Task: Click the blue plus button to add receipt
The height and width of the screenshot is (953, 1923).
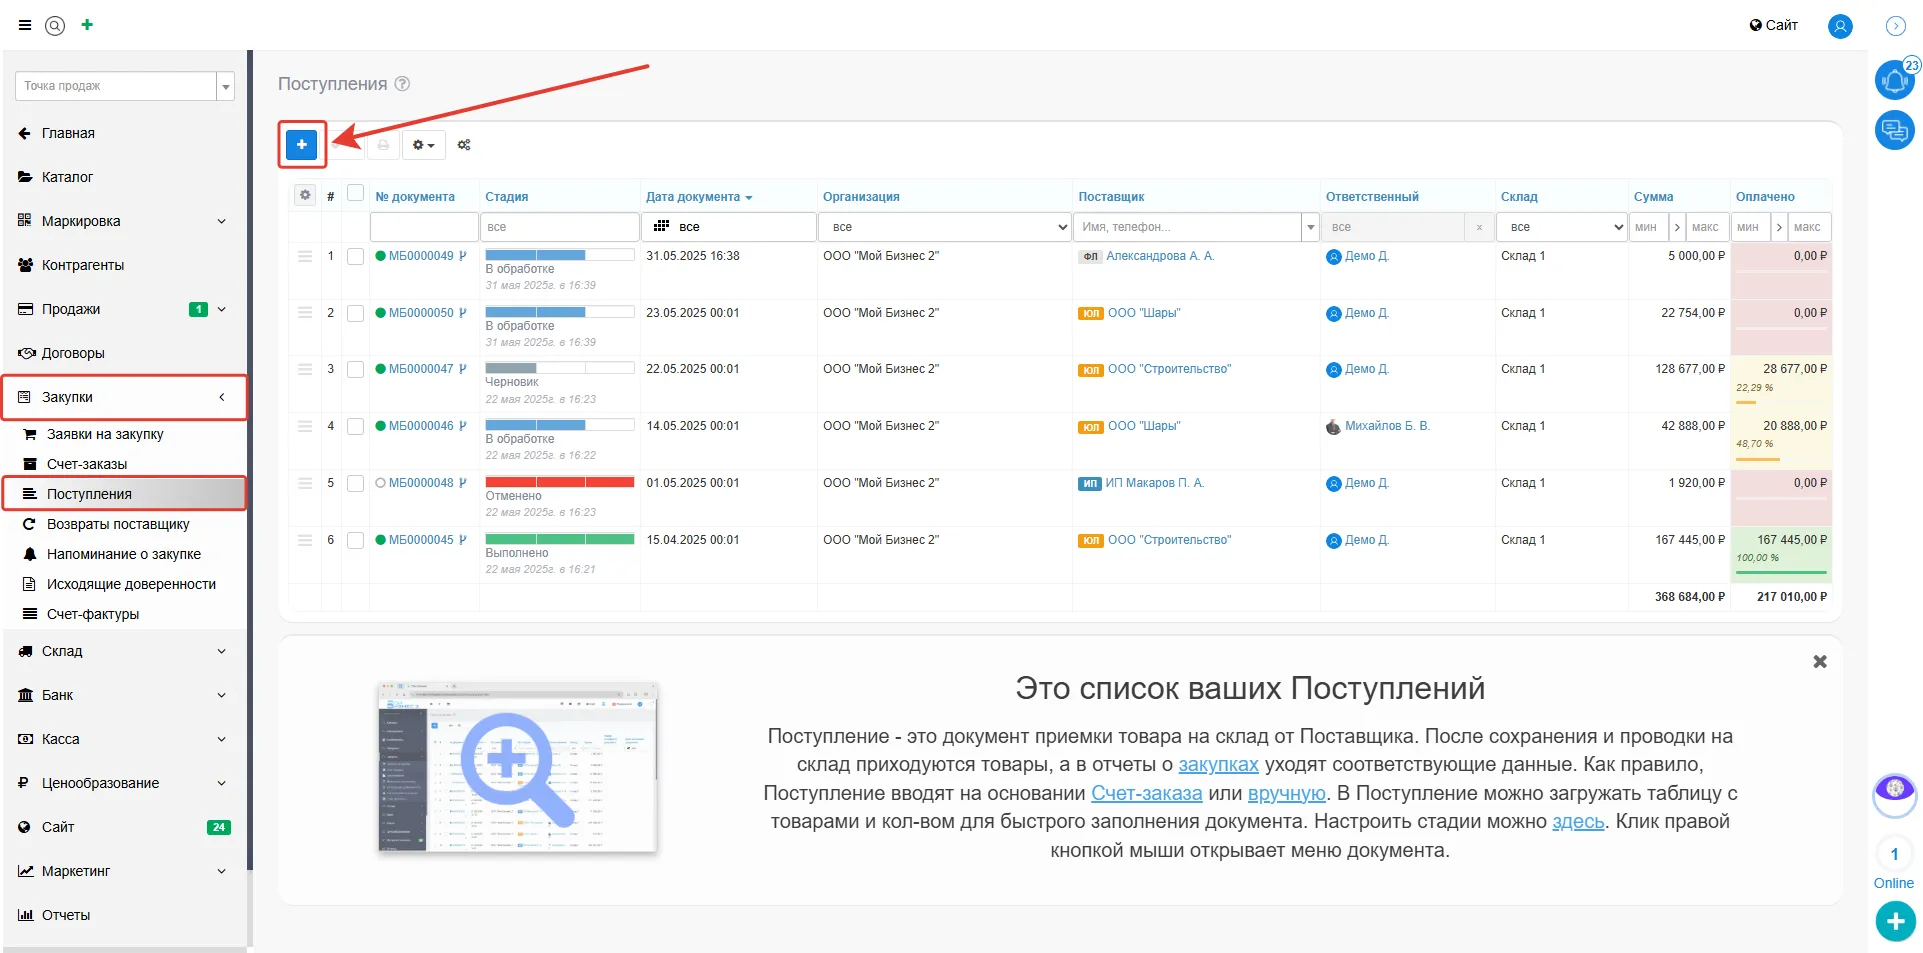Action: pyautogui.click(x=301, y=145)
